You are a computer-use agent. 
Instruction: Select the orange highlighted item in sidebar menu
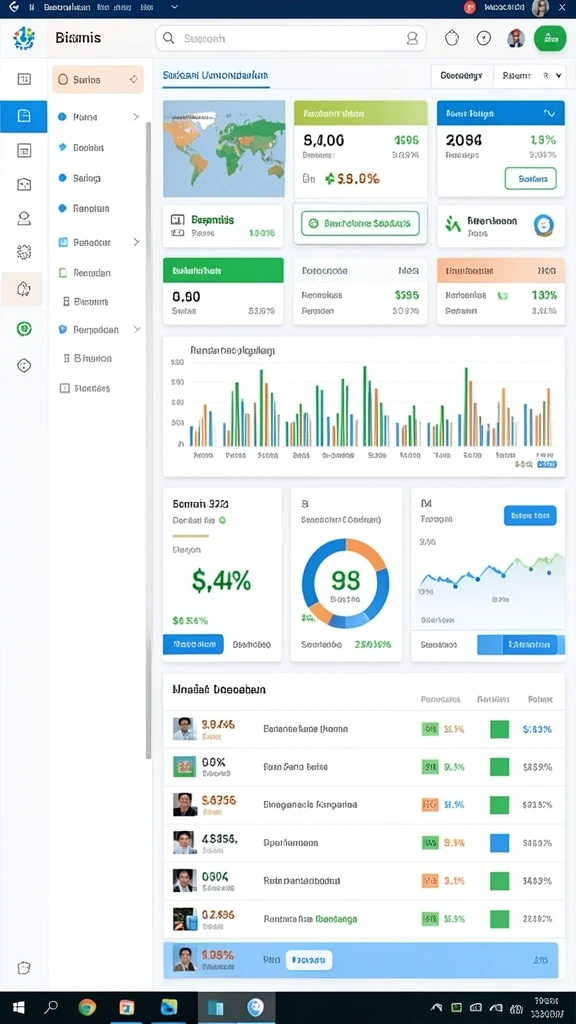pos(98,80)
